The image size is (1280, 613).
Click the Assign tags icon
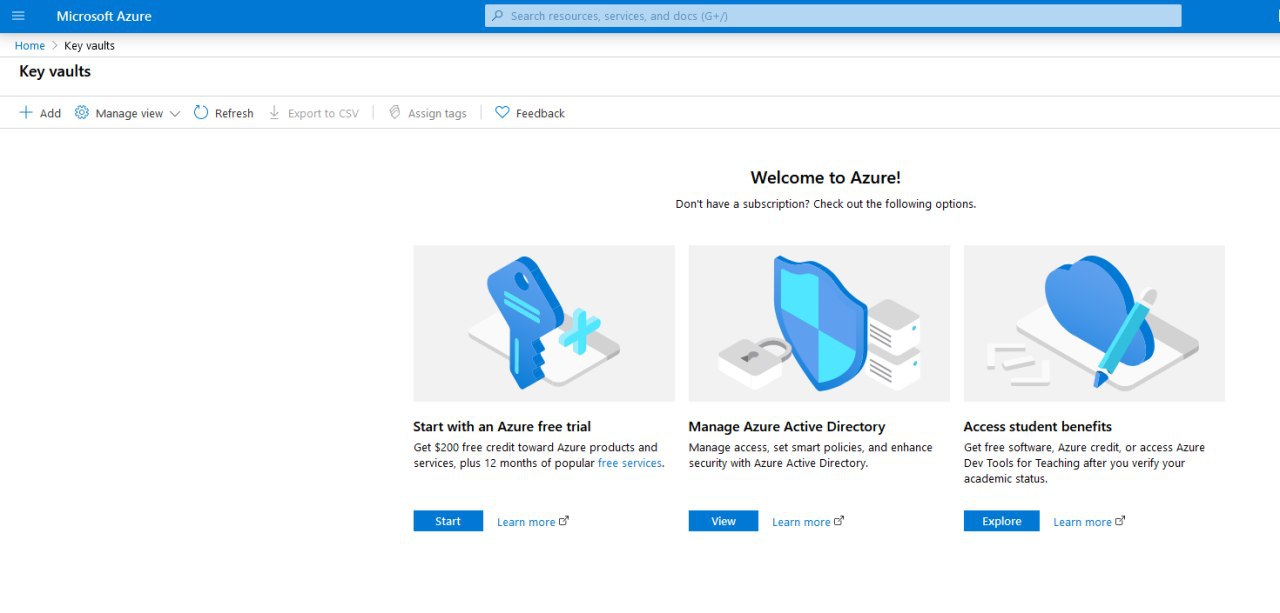[395, 113]
